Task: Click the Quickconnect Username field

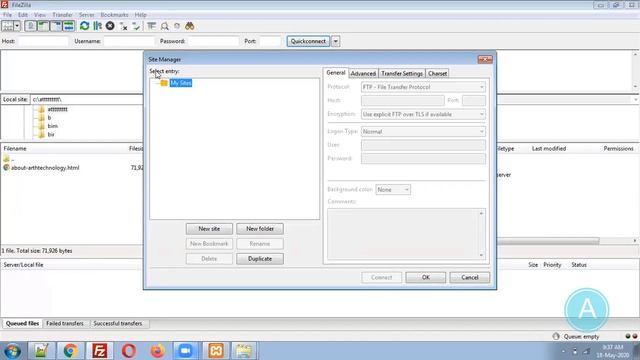Action: [x=129, y=41]
